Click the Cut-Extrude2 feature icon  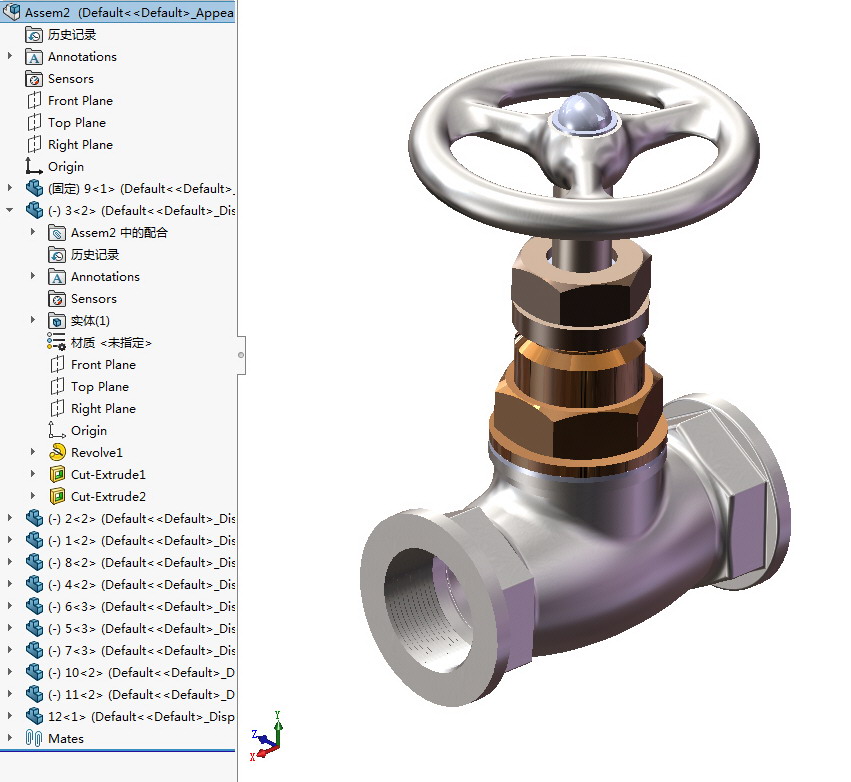[57, 496]
